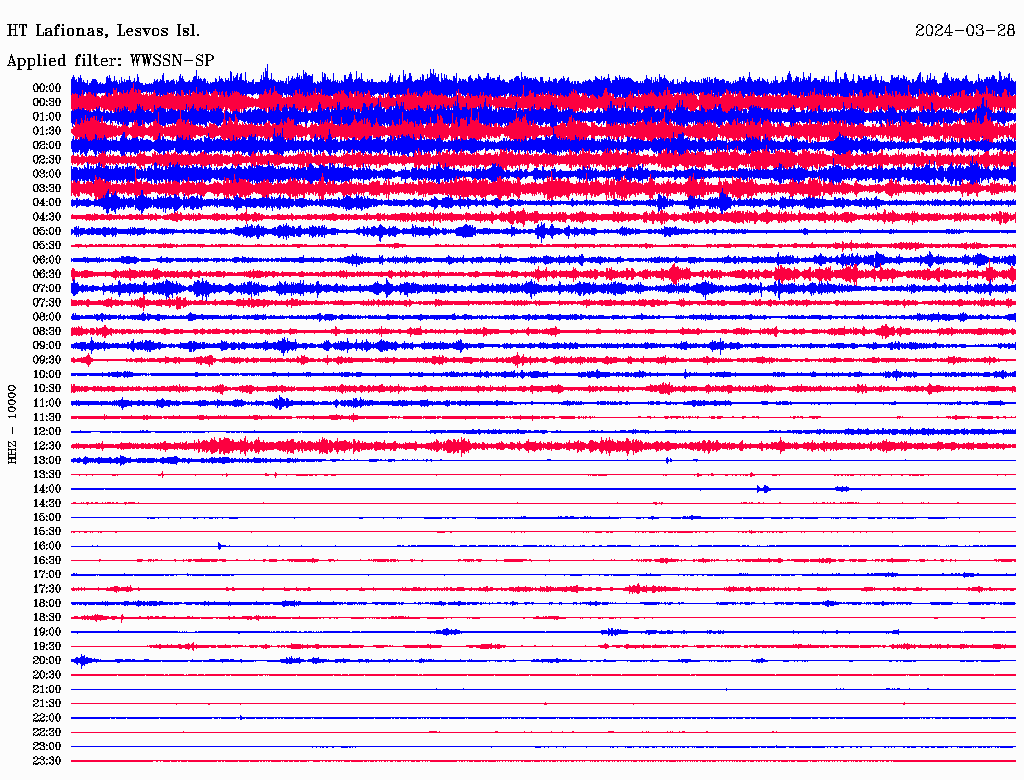
Task: Select the 21:00 time row label
Action: point(47,690)
